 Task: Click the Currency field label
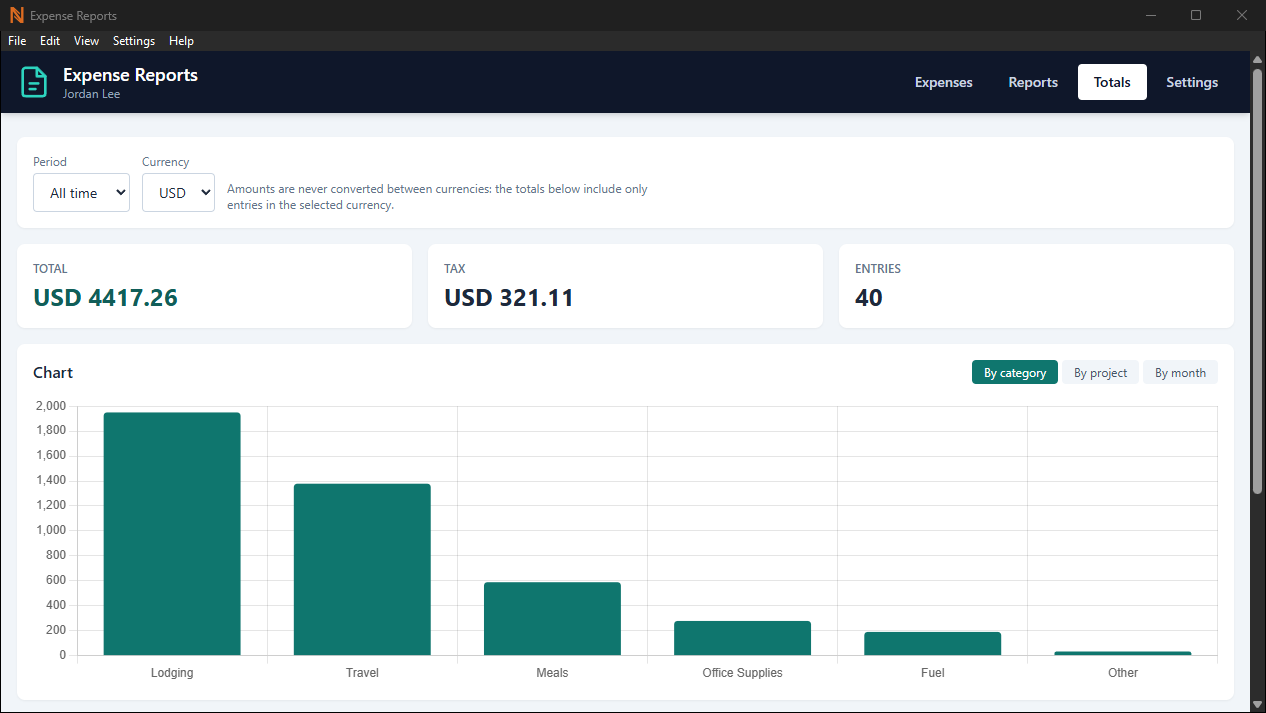click(165, 162)
